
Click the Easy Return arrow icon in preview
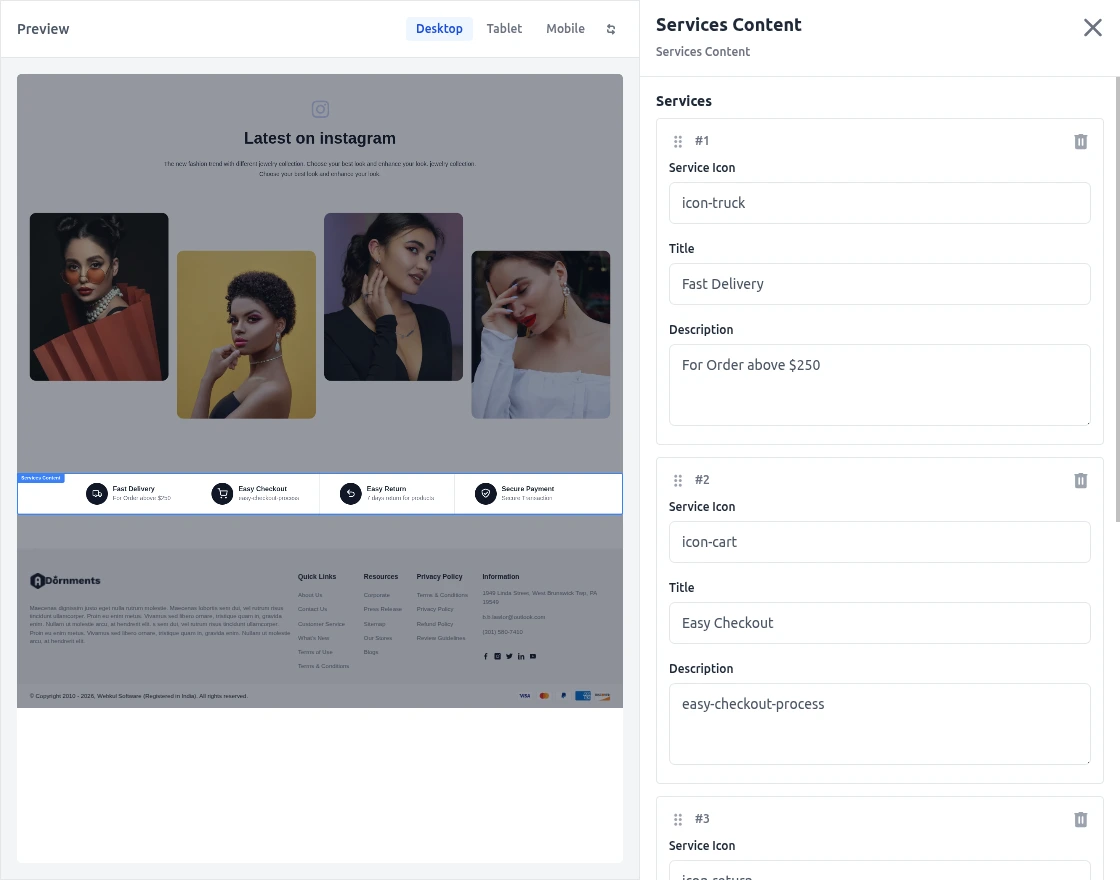pyautogui.click(x=351, y=494)
